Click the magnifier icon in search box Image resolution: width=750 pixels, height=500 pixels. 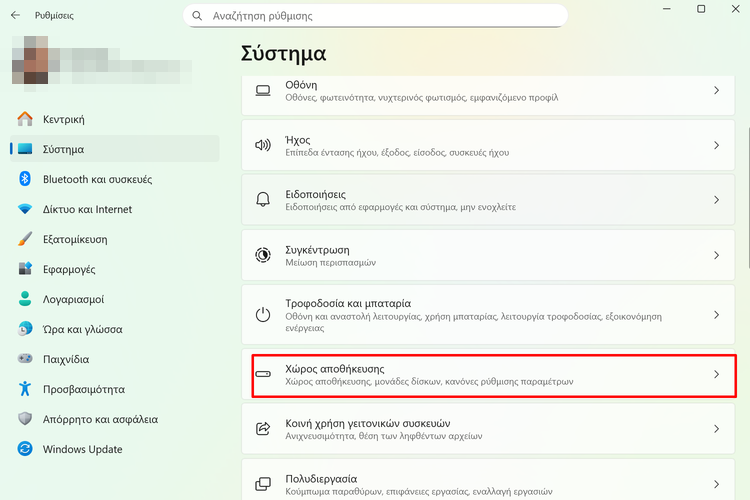coord(197,16)
